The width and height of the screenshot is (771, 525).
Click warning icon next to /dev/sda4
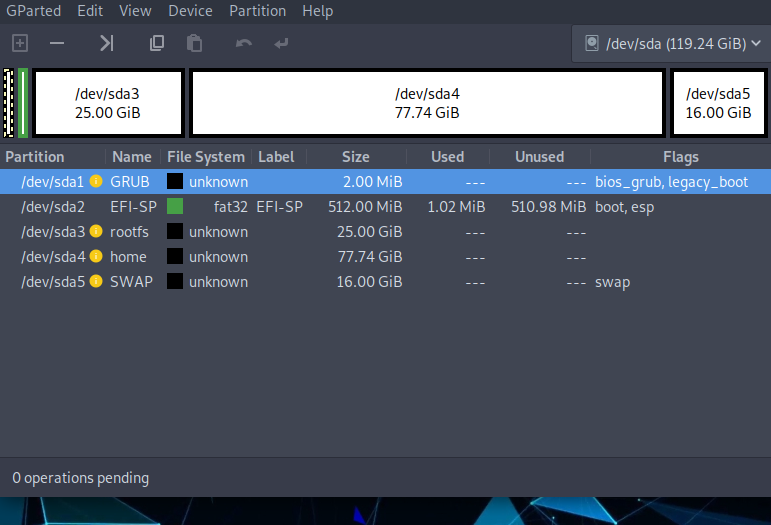click(96, 256)
